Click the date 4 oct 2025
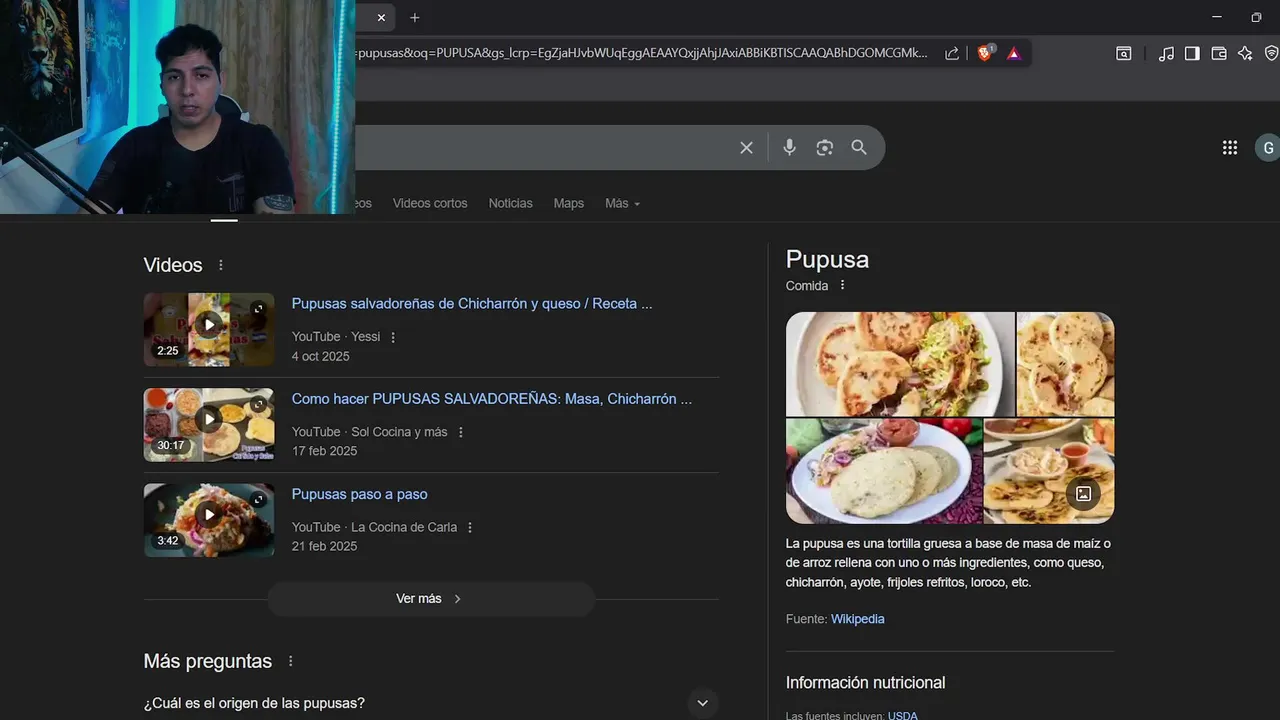The image size is (1280, 720). 320,356
